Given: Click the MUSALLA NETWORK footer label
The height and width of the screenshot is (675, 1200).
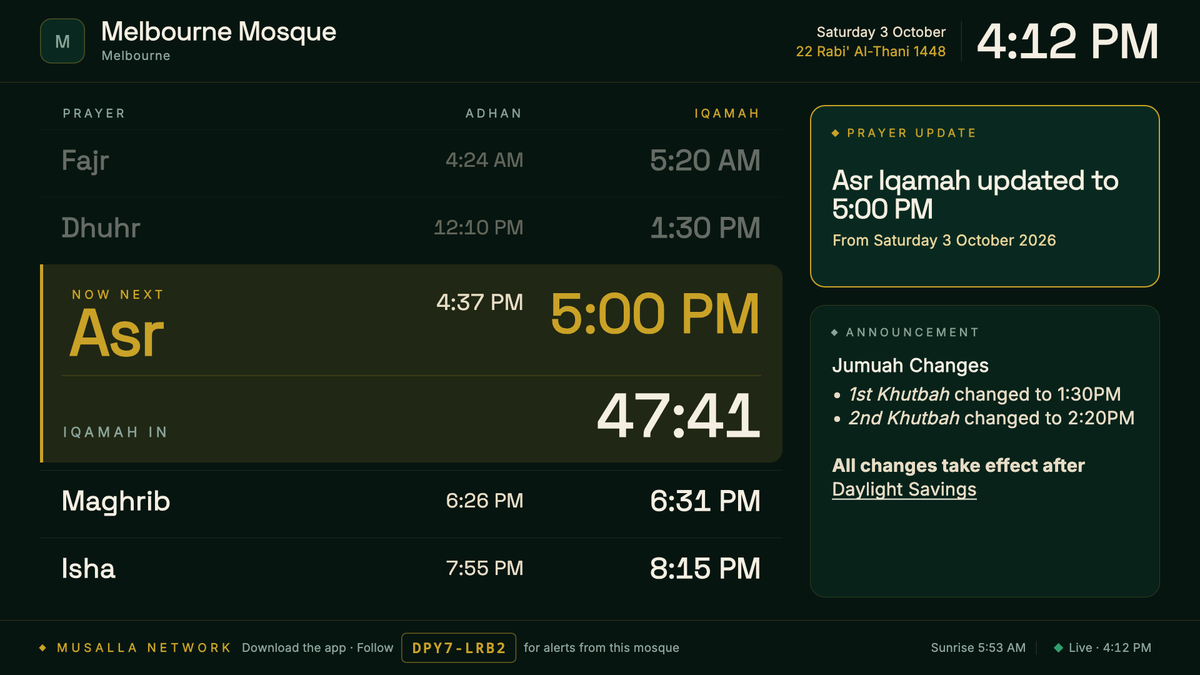Looking at the screenshot, I should point(144,648).
